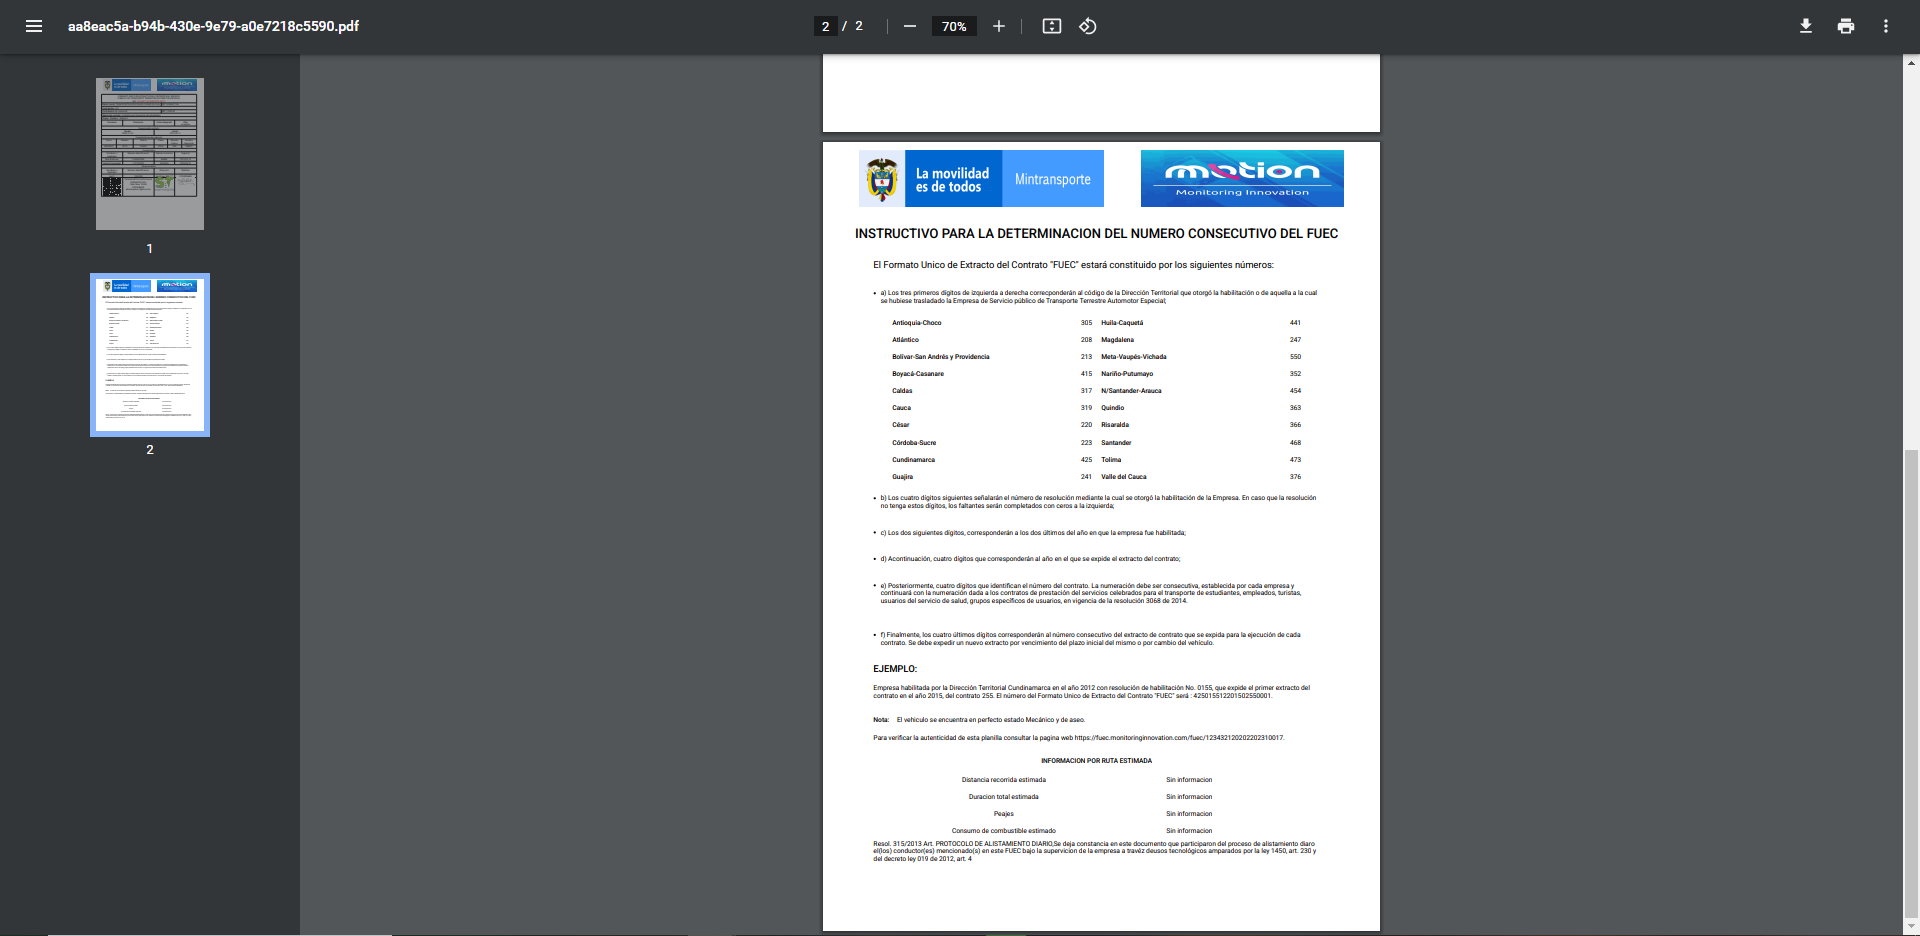Print the PDF document
Screen dimensions: 1920x936
pos(1845,26)
